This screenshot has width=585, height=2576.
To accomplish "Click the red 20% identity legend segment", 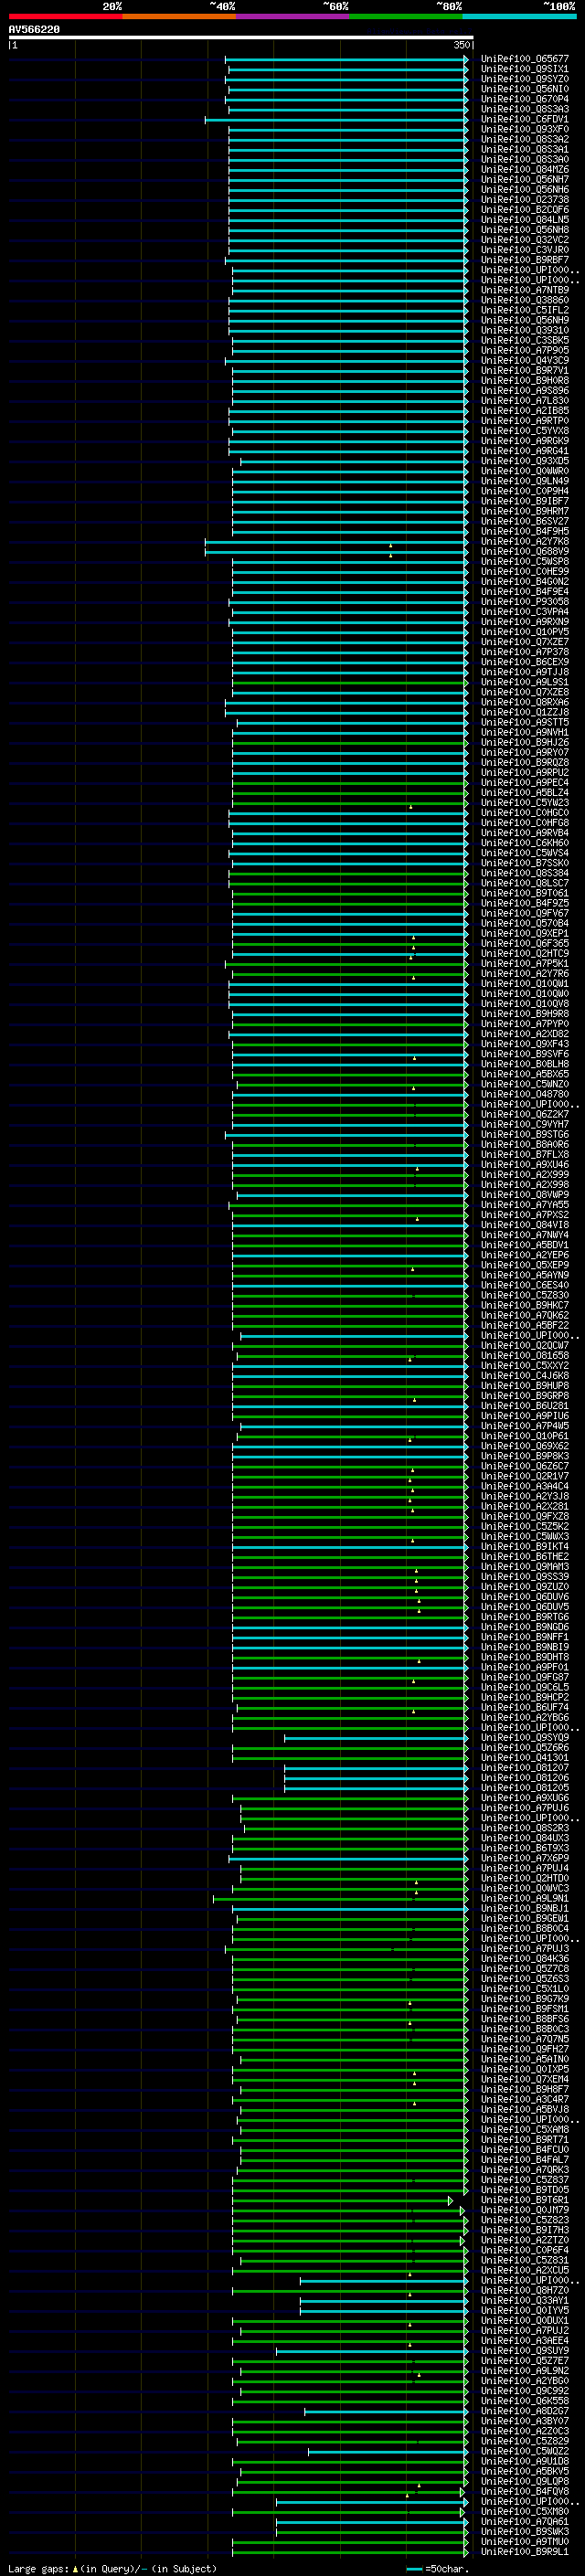I will click(x=65, y=16).
